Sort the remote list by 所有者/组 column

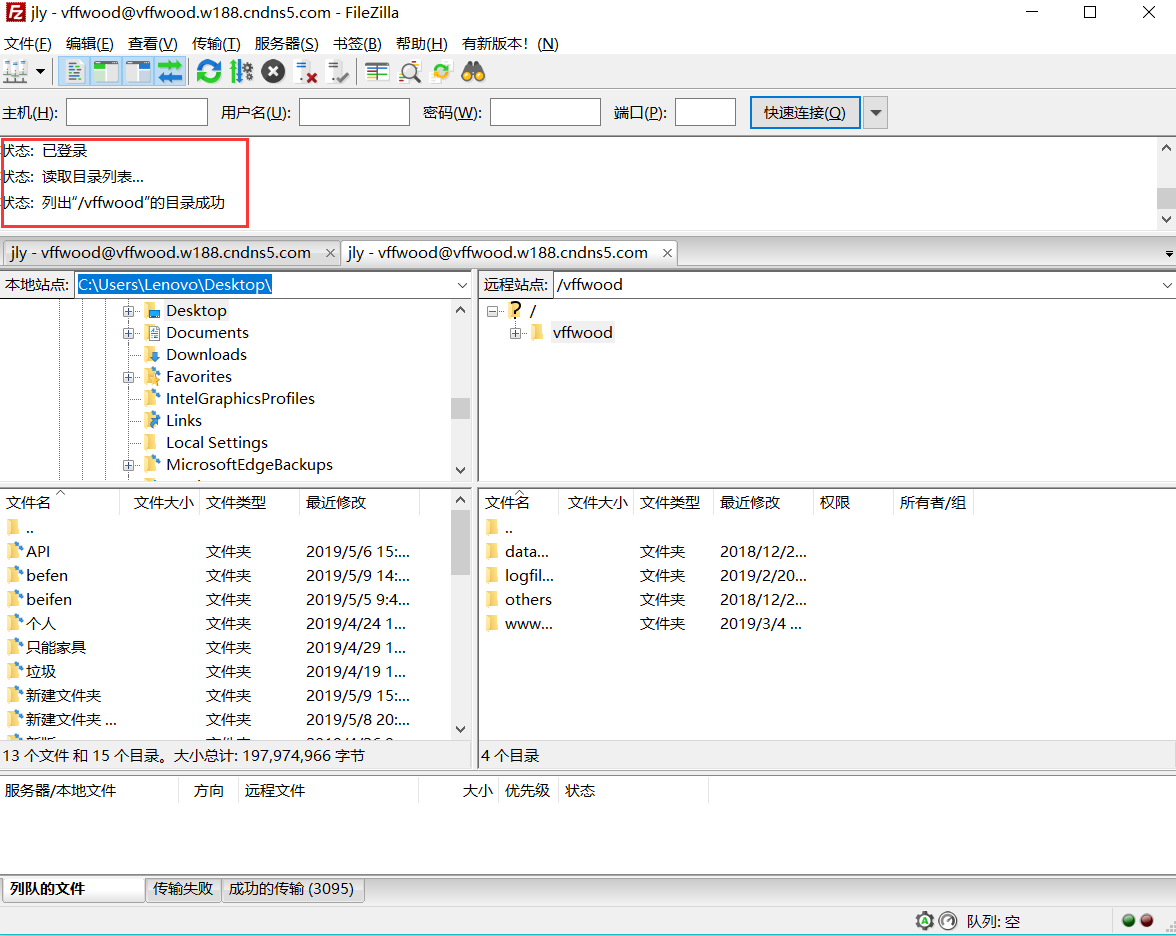click(934, 502)
